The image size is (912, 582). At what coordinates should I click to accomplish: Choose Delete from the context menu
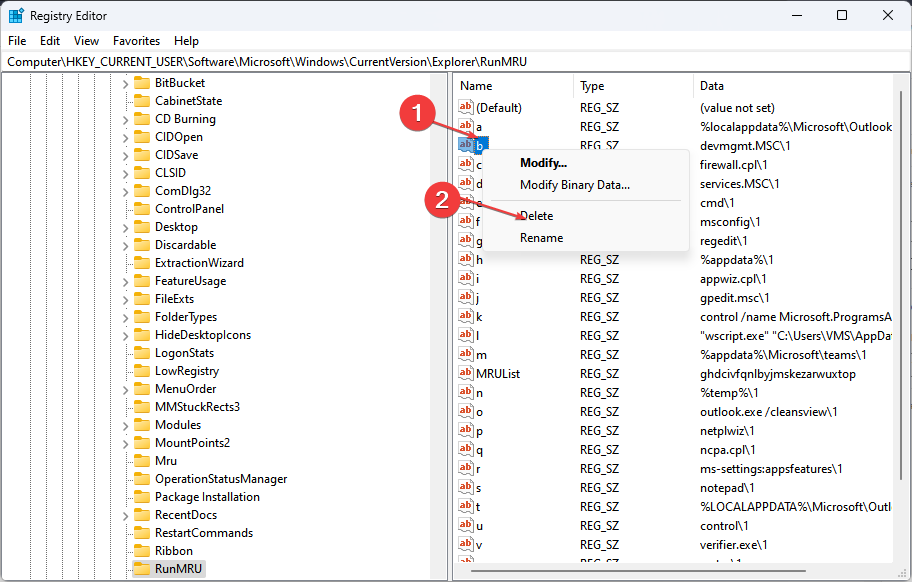[537, 216]
